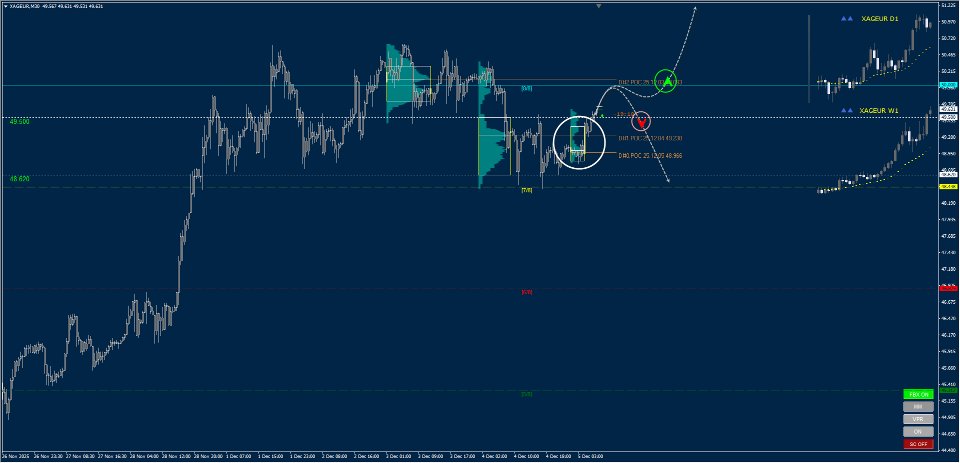This screenshot has width=960, height=463.
Task: Click the XAGEUR W1 label
Action: 879,110
